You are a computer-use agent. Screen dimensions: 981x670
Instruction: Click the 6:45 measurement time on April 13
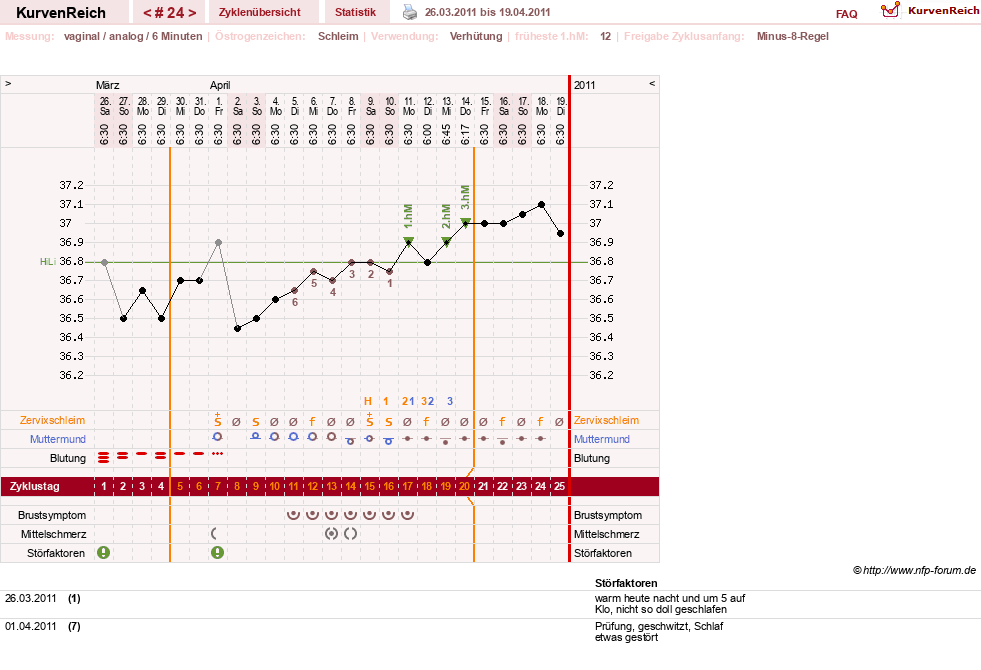[x=446, y=134]
